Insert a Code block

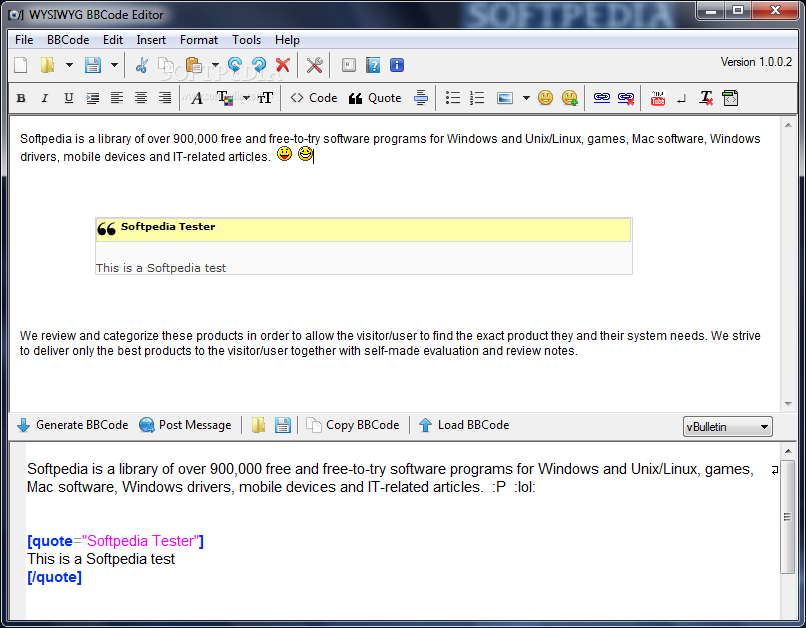(314, 98)
